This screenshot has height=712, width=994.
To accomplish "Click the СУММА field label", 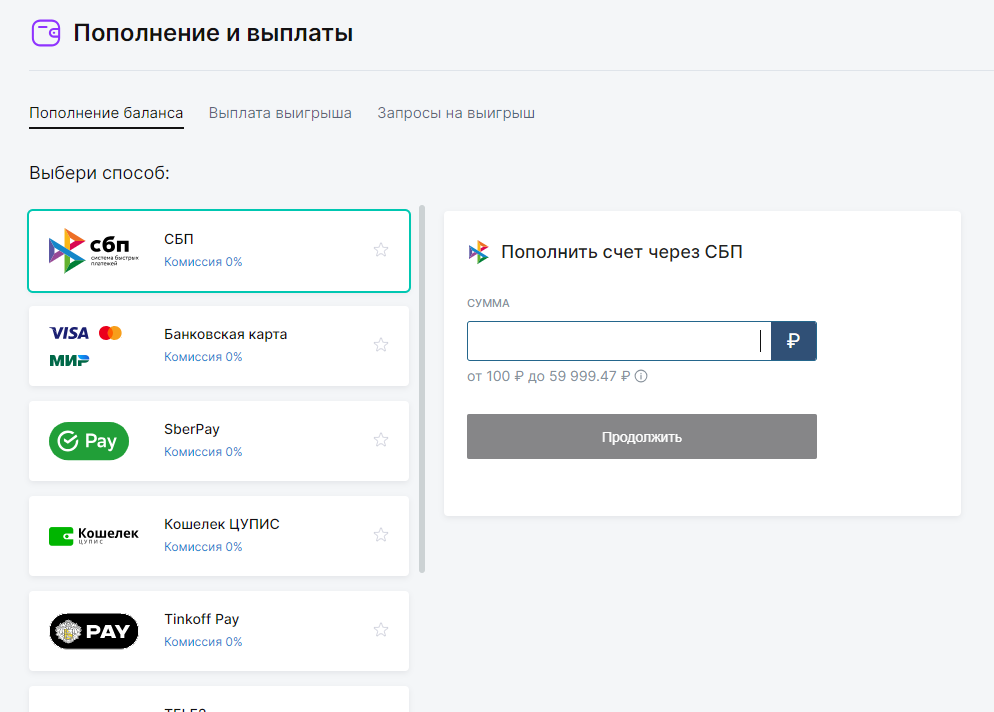I will click(x=488, y=303).
